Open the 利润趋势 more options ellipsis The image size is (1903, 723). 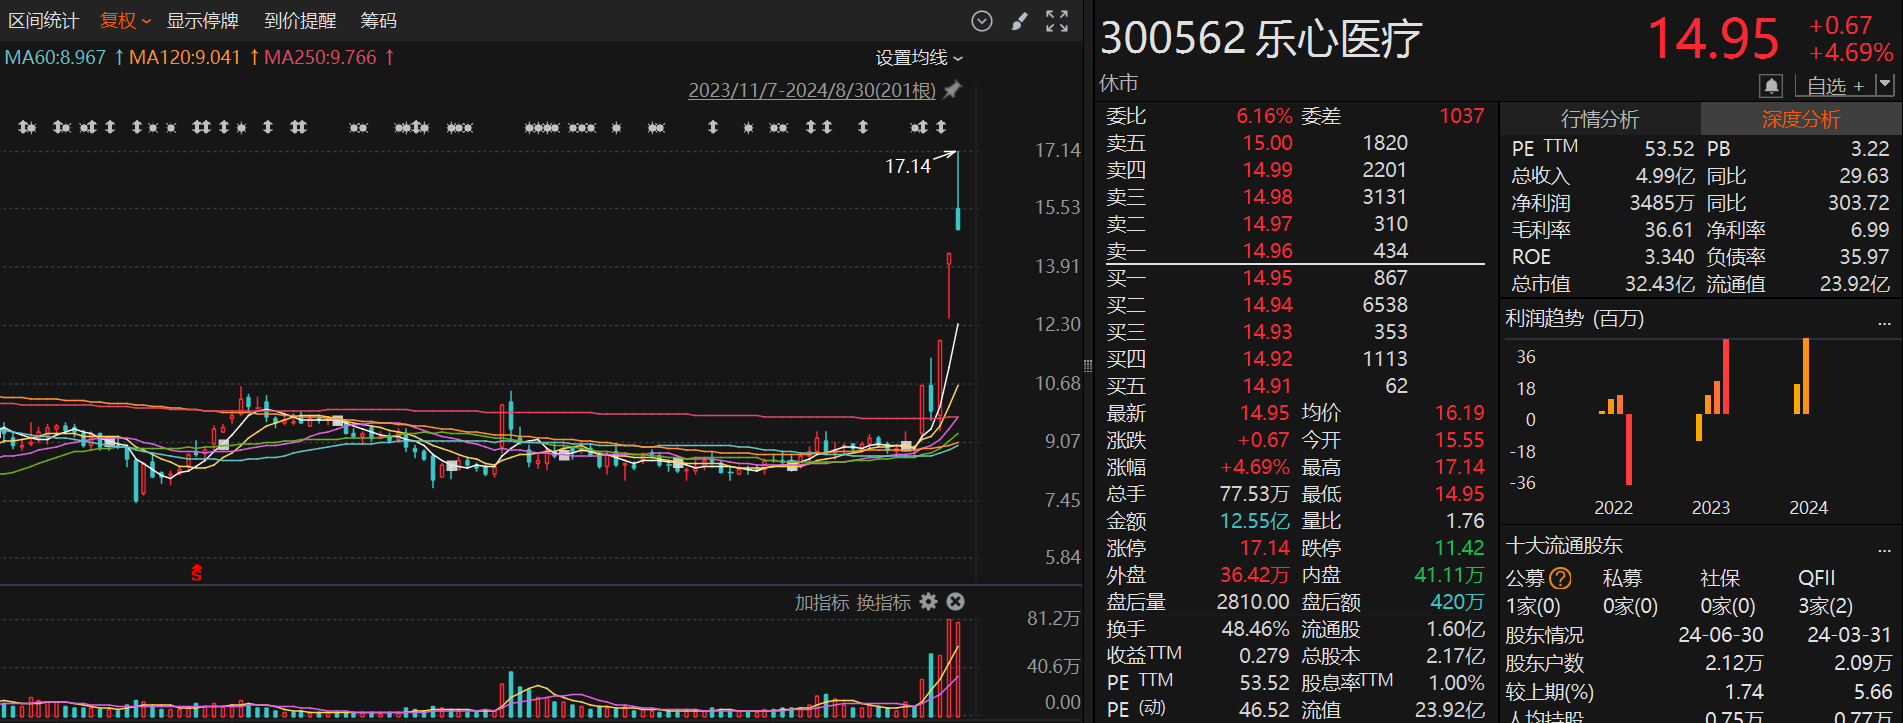click(1884, 323)
